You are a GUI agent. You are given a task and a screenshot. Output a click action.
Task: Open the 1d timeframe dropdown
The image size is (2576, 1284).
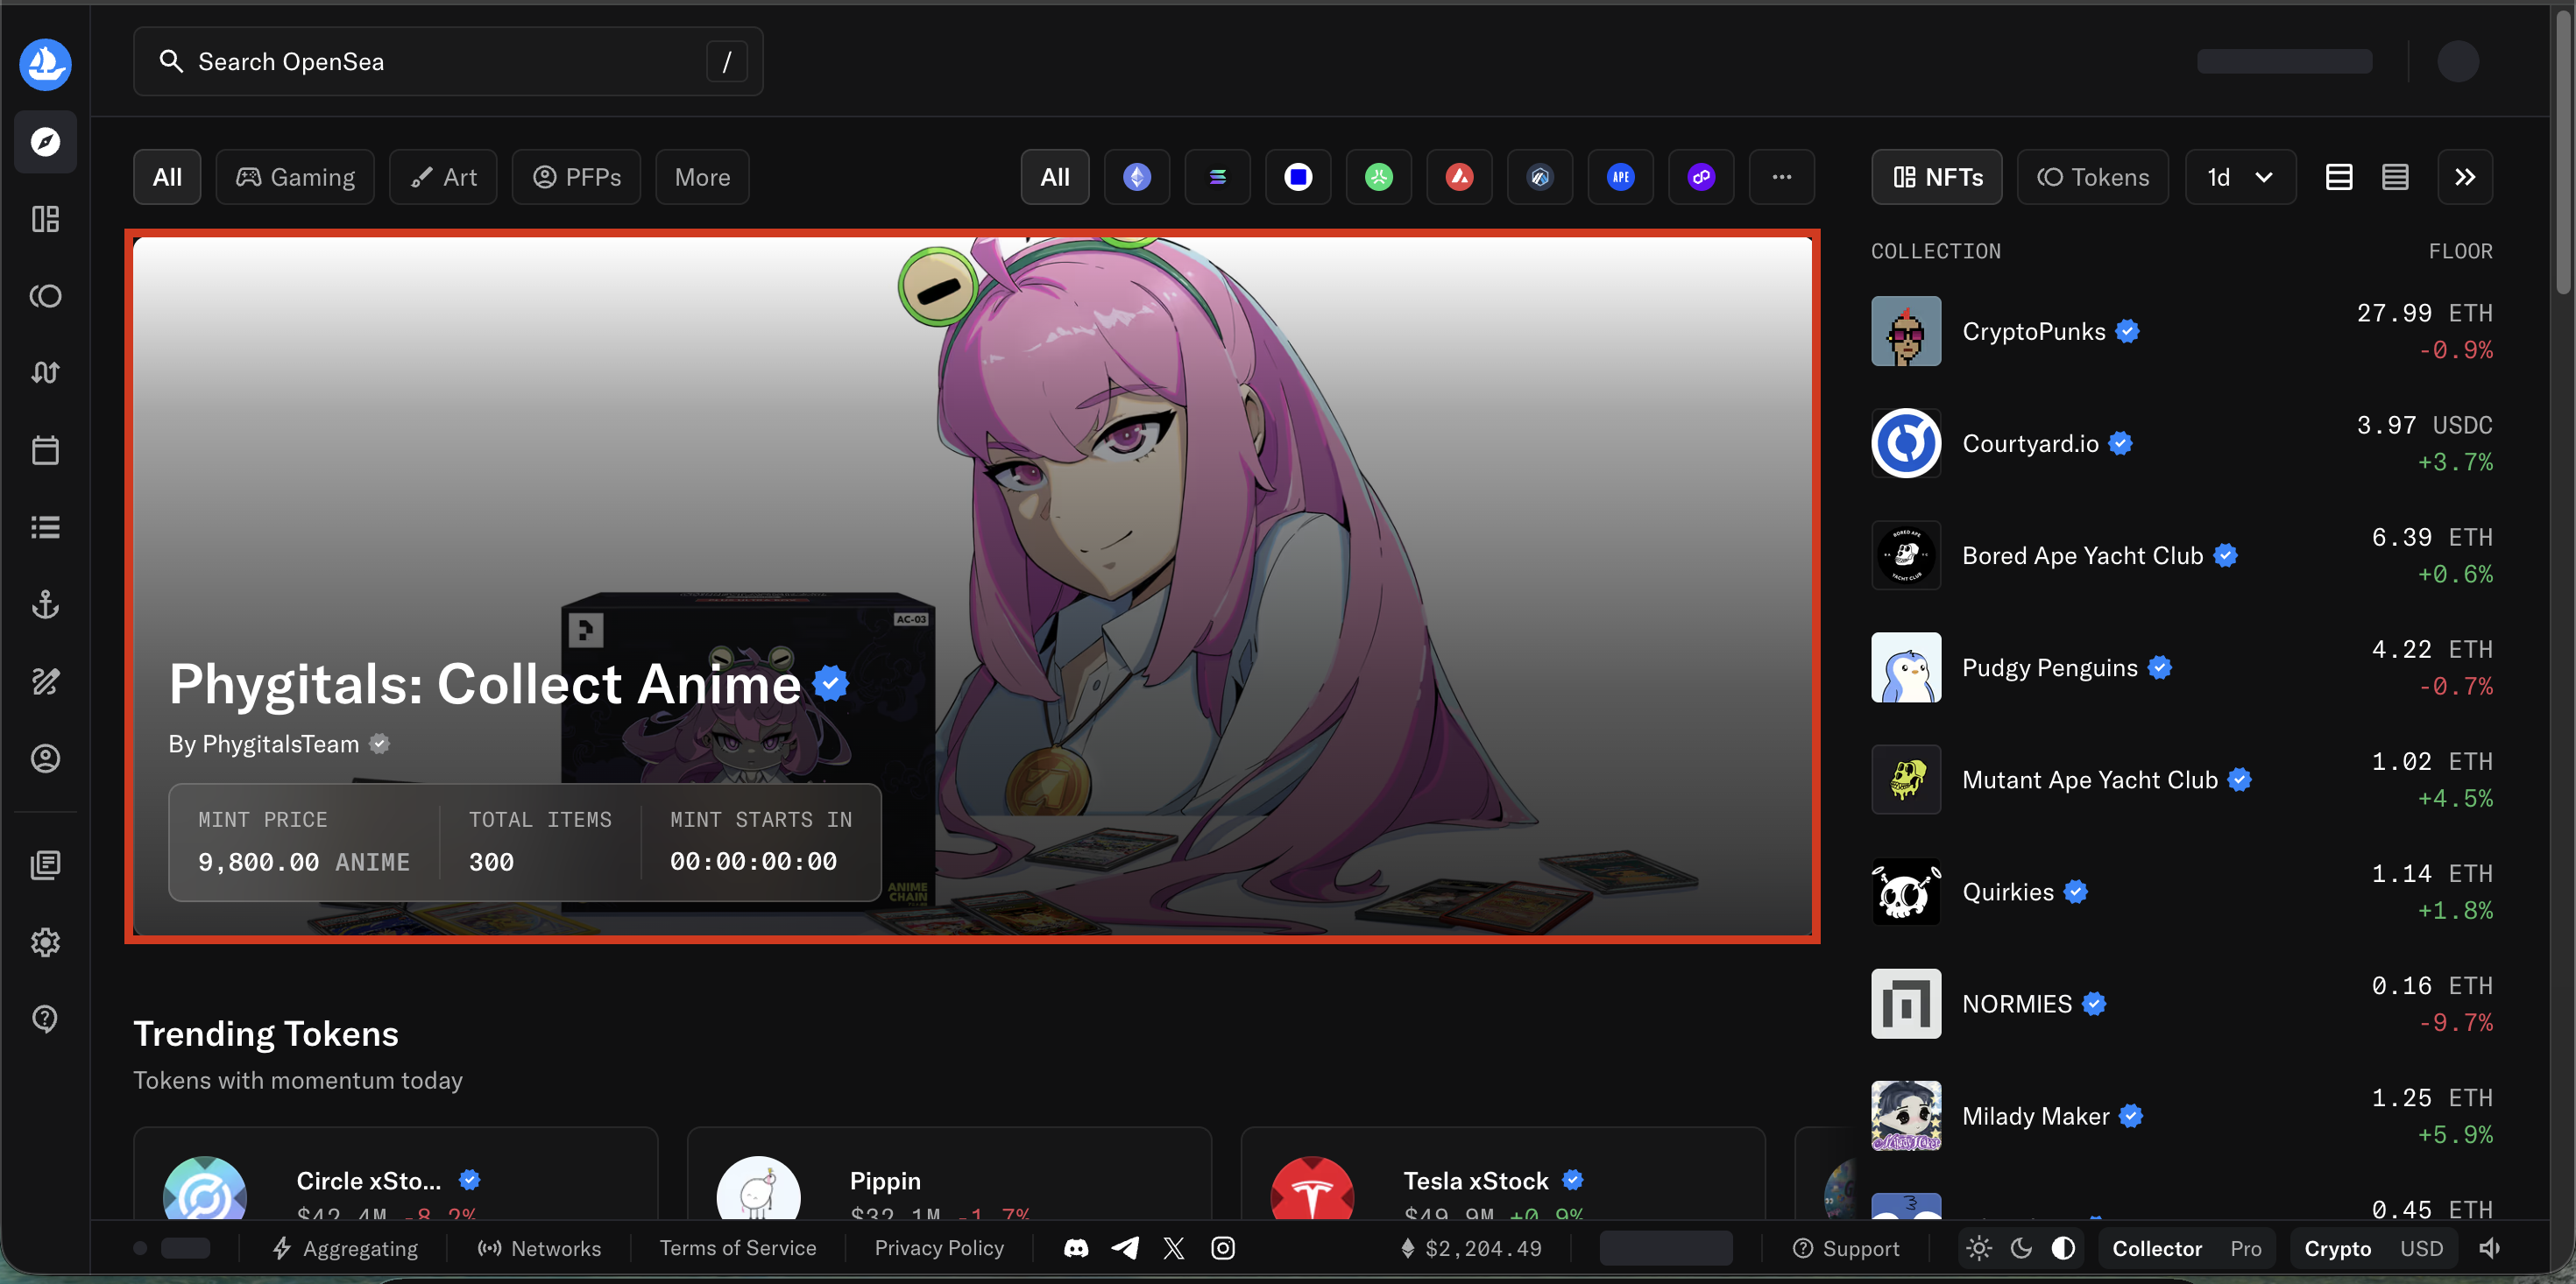[x=2240, y=177]
